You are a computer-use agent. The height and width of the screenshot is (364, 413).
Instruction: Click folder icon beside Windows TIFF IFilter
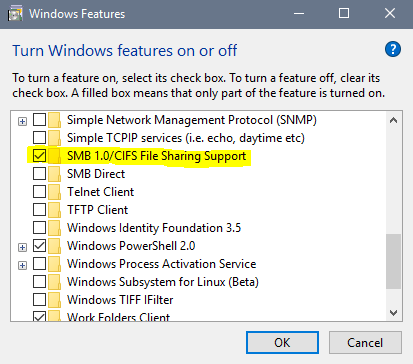pyautogui.click(x=55, y=300)
